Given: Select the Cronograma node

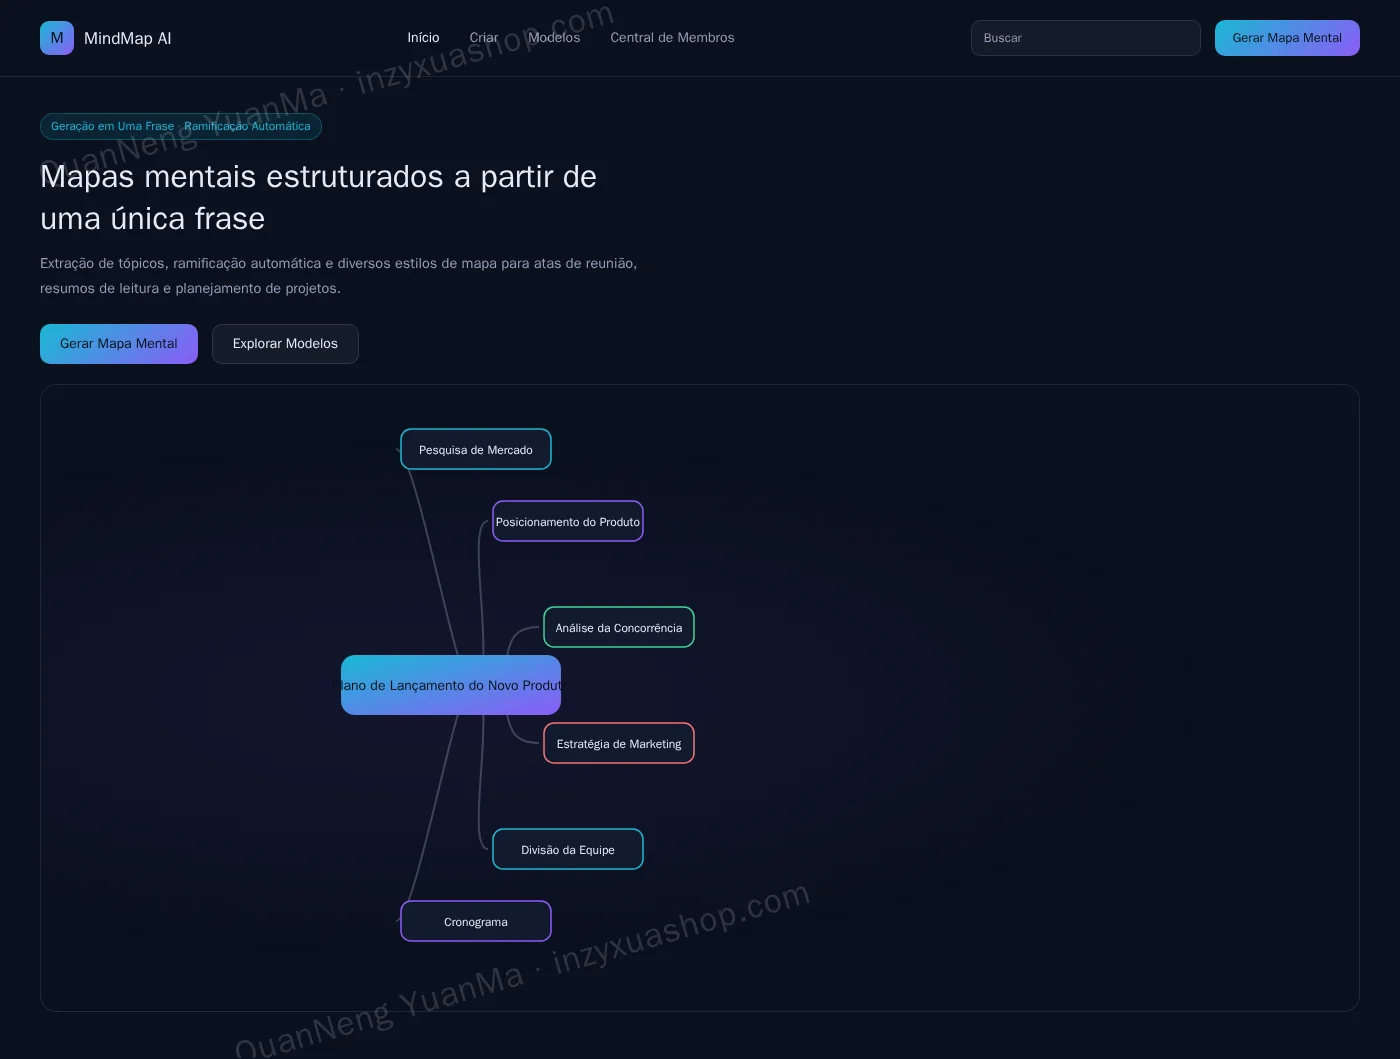Looking at the screenshot, I should pos(476,921).
